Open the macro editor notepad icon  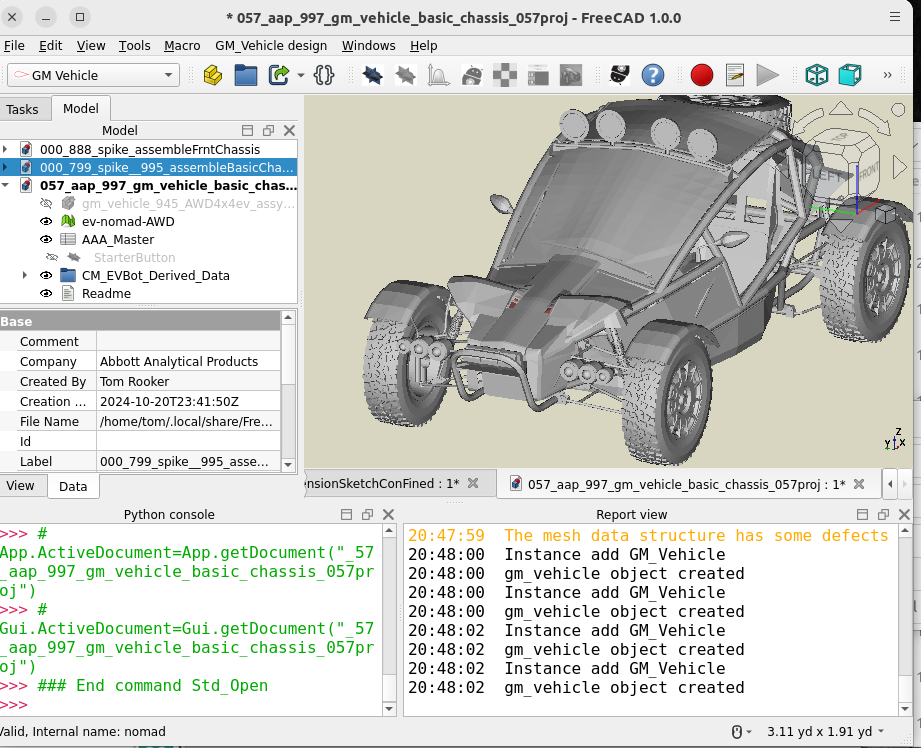click(x=735, y=75)
